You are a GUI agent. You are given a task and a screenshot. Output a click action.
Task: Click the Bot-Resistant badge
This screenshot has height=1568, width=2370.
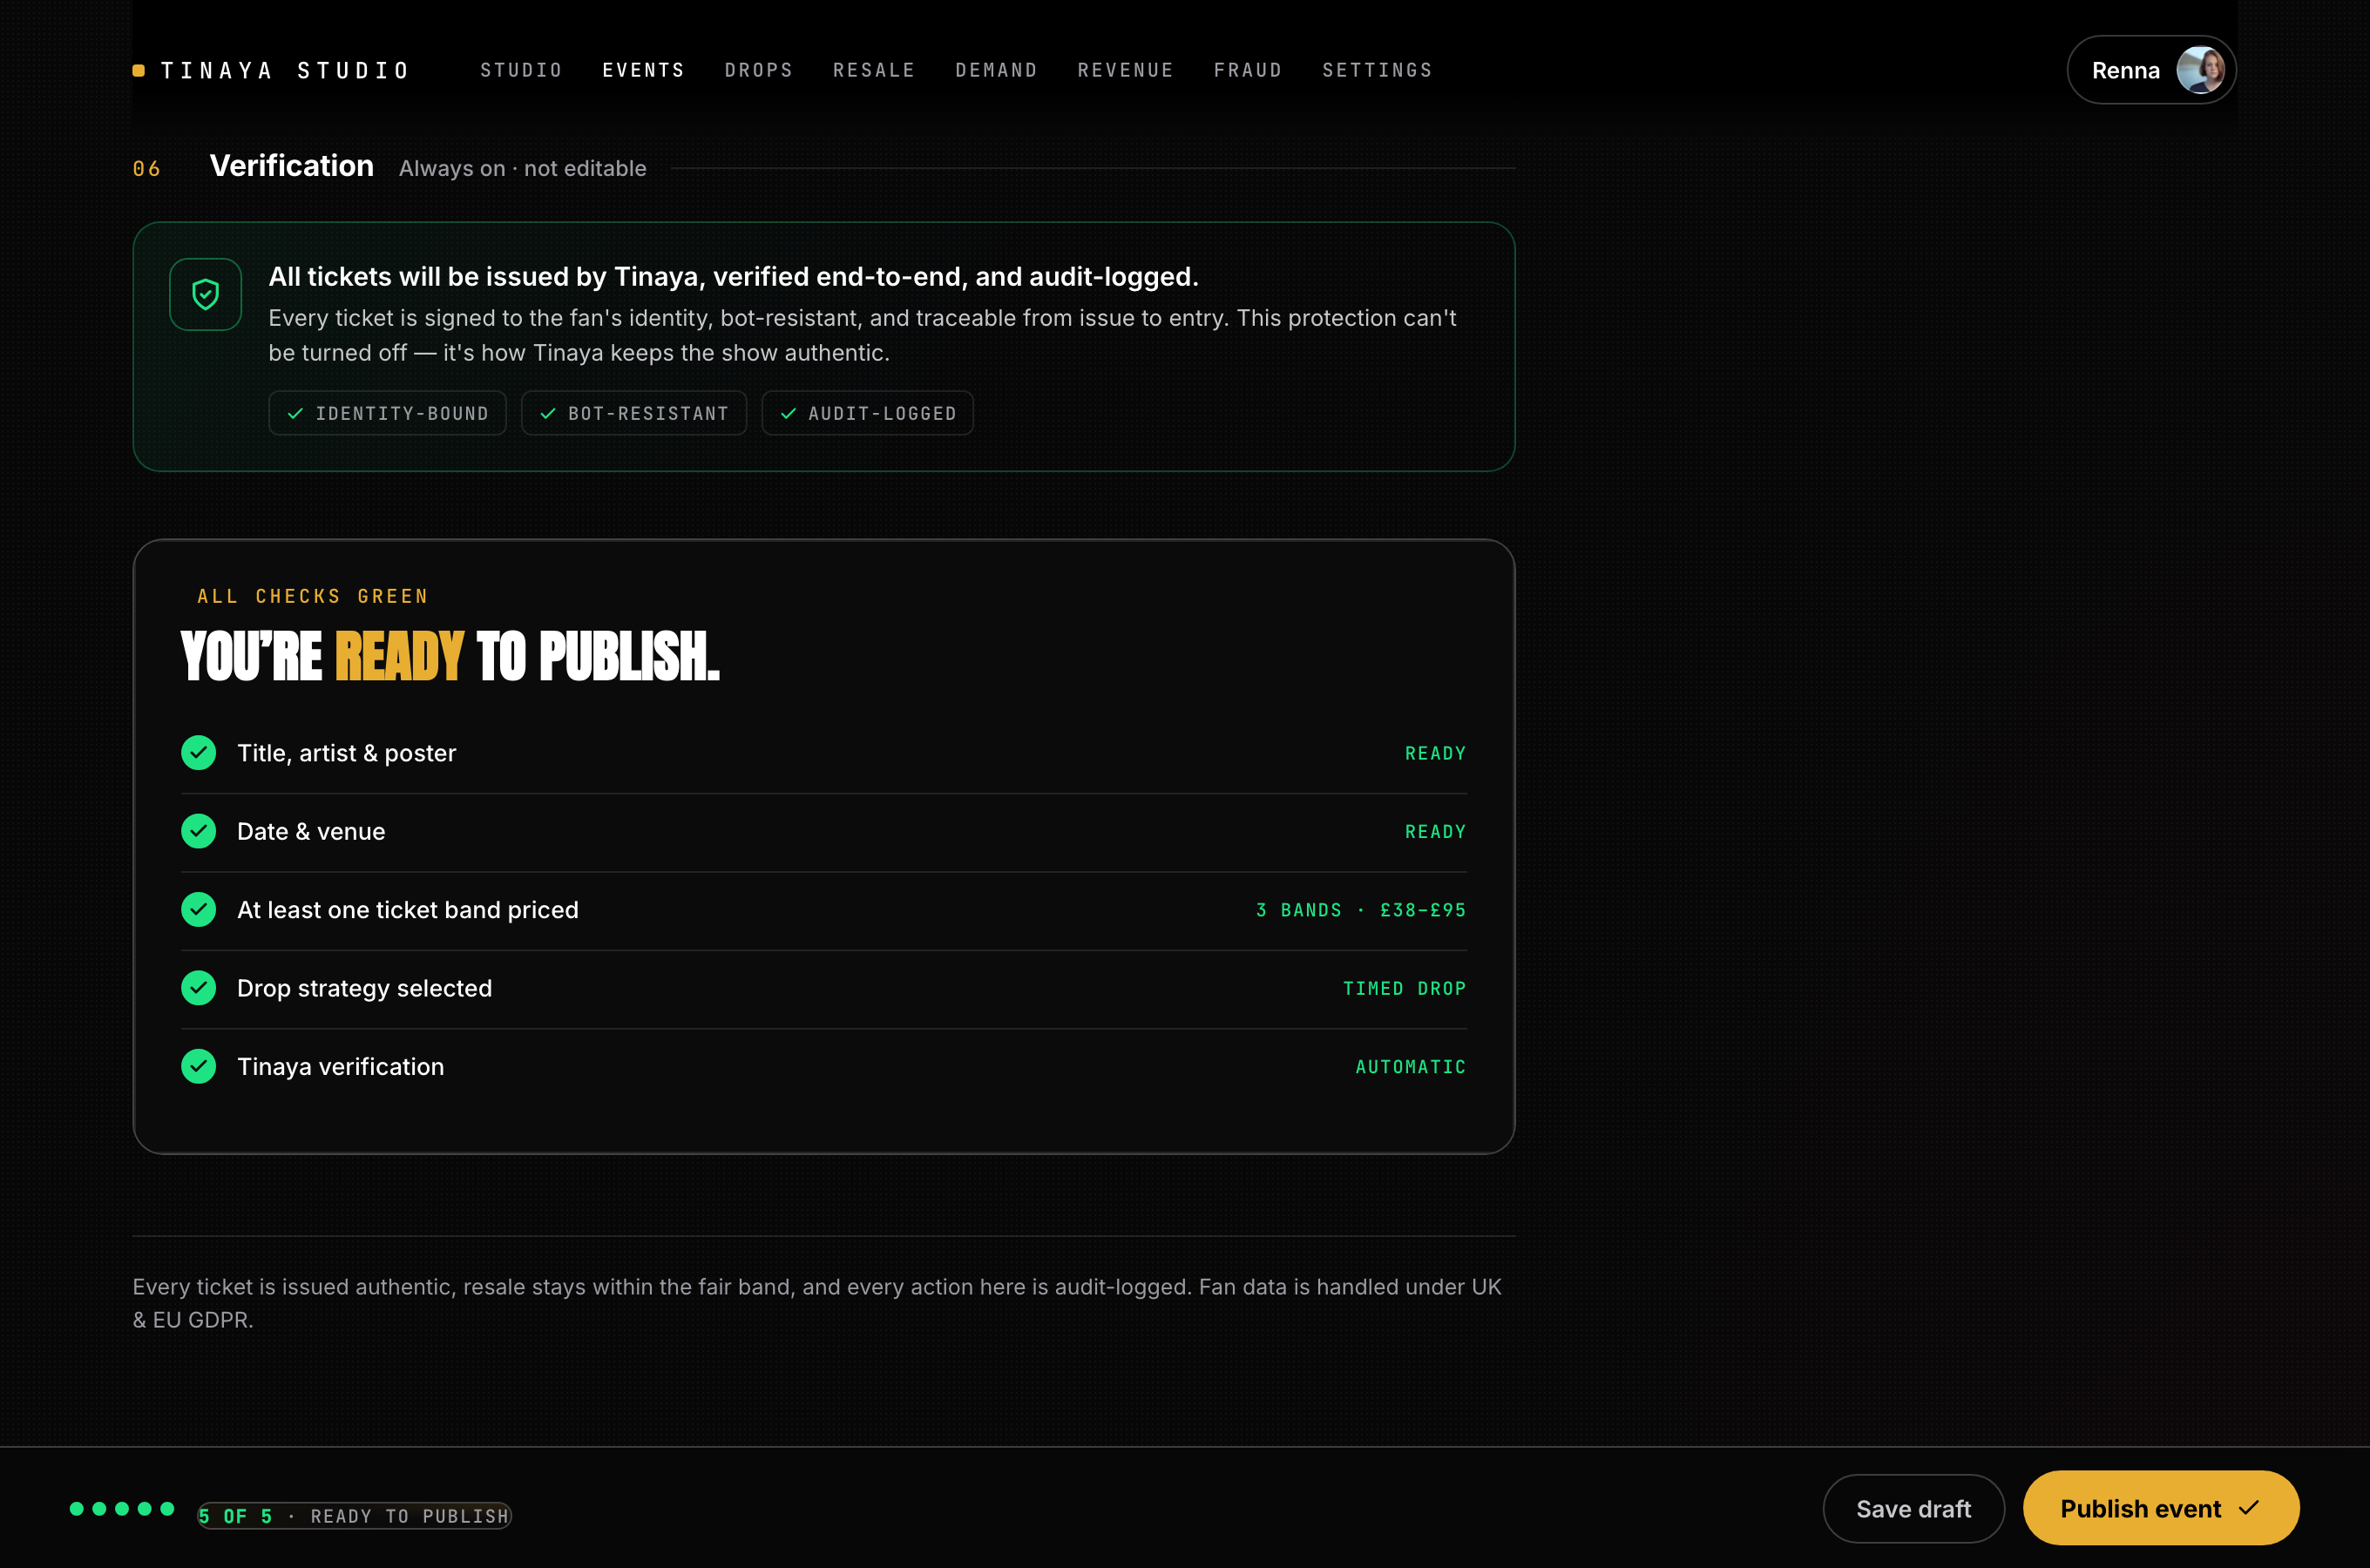pos(634,413)
